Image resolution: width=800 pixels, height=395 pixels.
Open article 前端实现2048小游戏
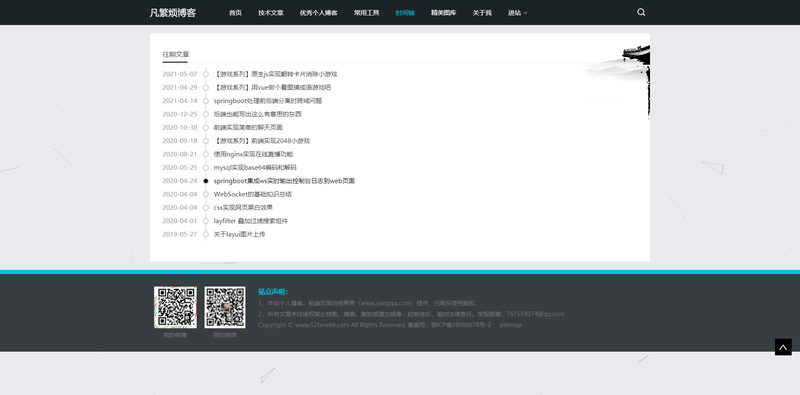[x=262, y=141]
